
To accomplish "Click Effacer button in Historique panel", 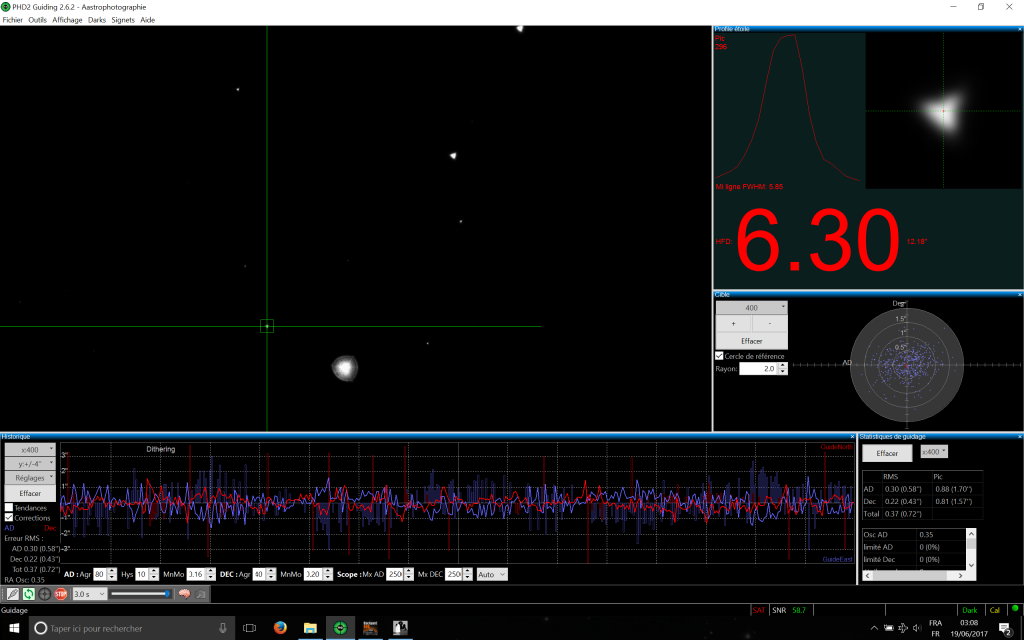I will pyautogui.click(x=31, y=493).
